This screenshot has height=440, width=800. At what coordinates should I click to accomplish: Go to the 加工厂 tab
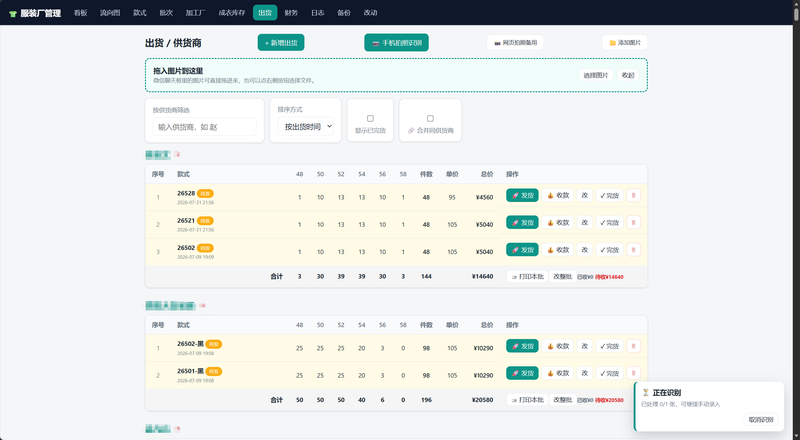(195, 13)
